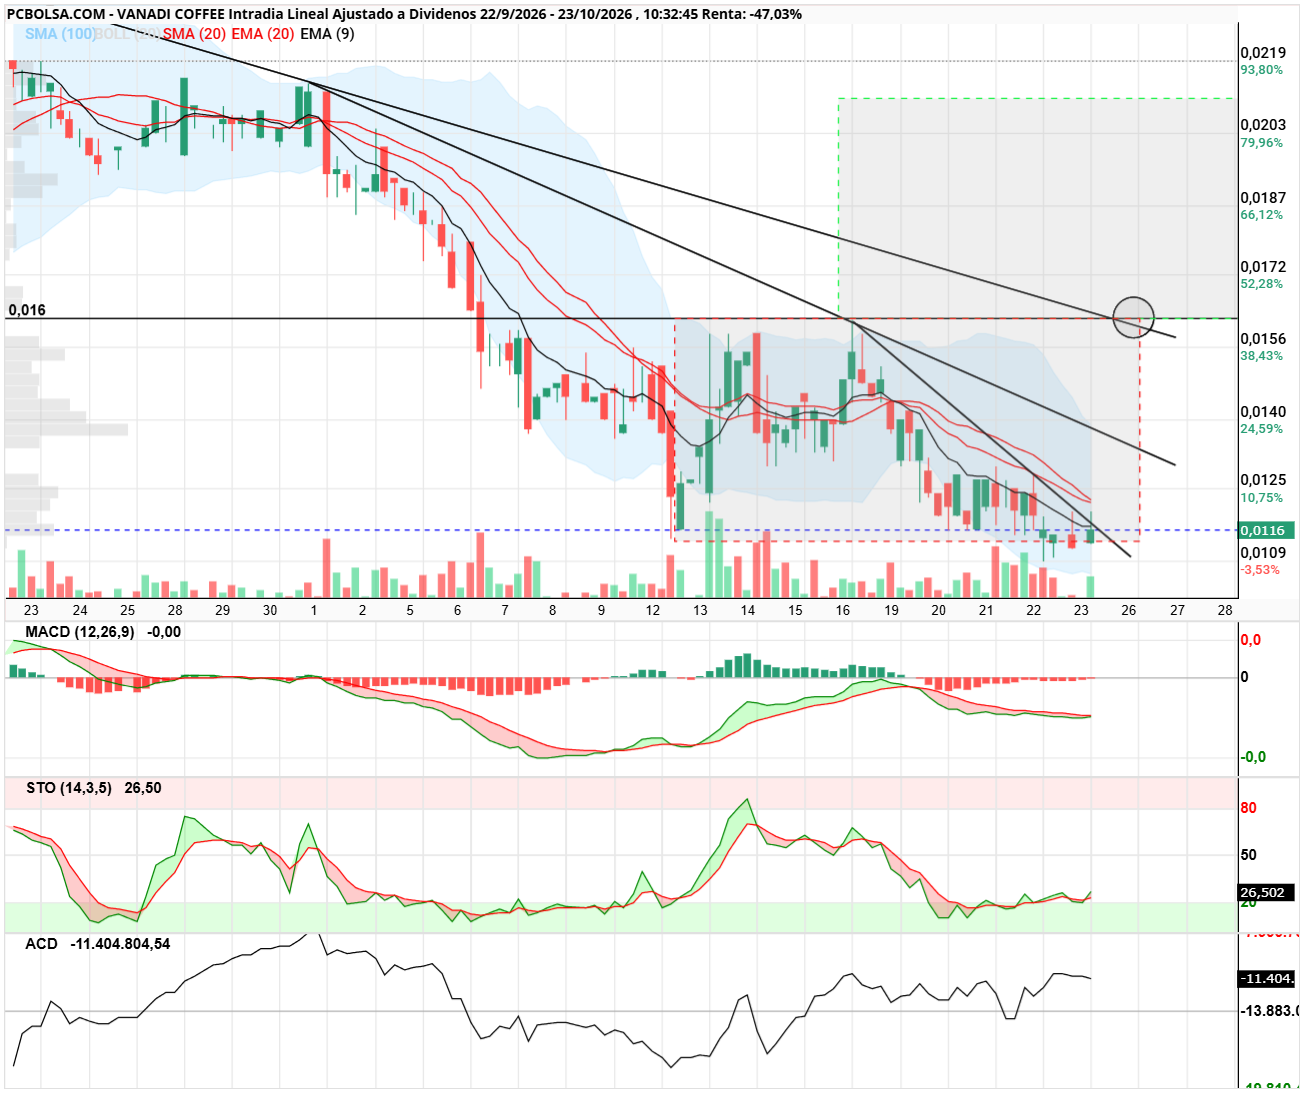This screenshot has width=1304, height=1093.
Task: Select the 0,0187 price axis value
Action: click(1263, 198)
